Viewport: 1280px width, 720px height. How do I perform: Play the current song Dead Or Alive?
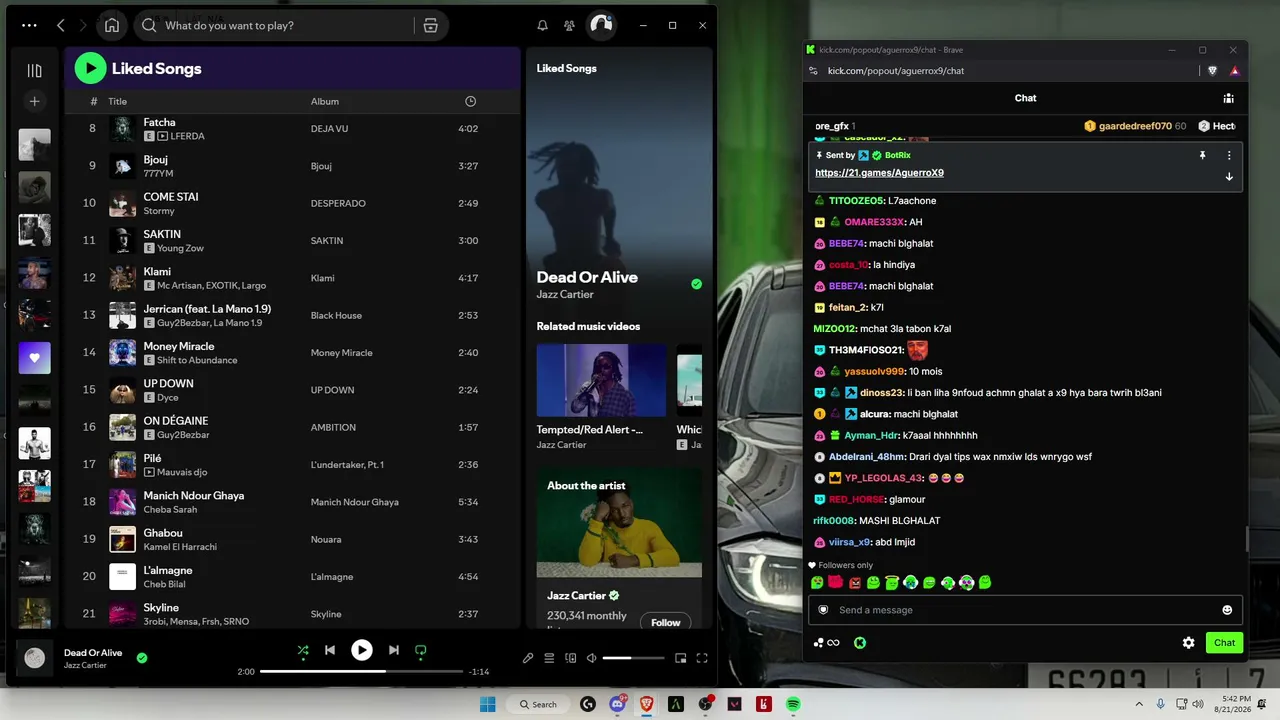(362, 650)
